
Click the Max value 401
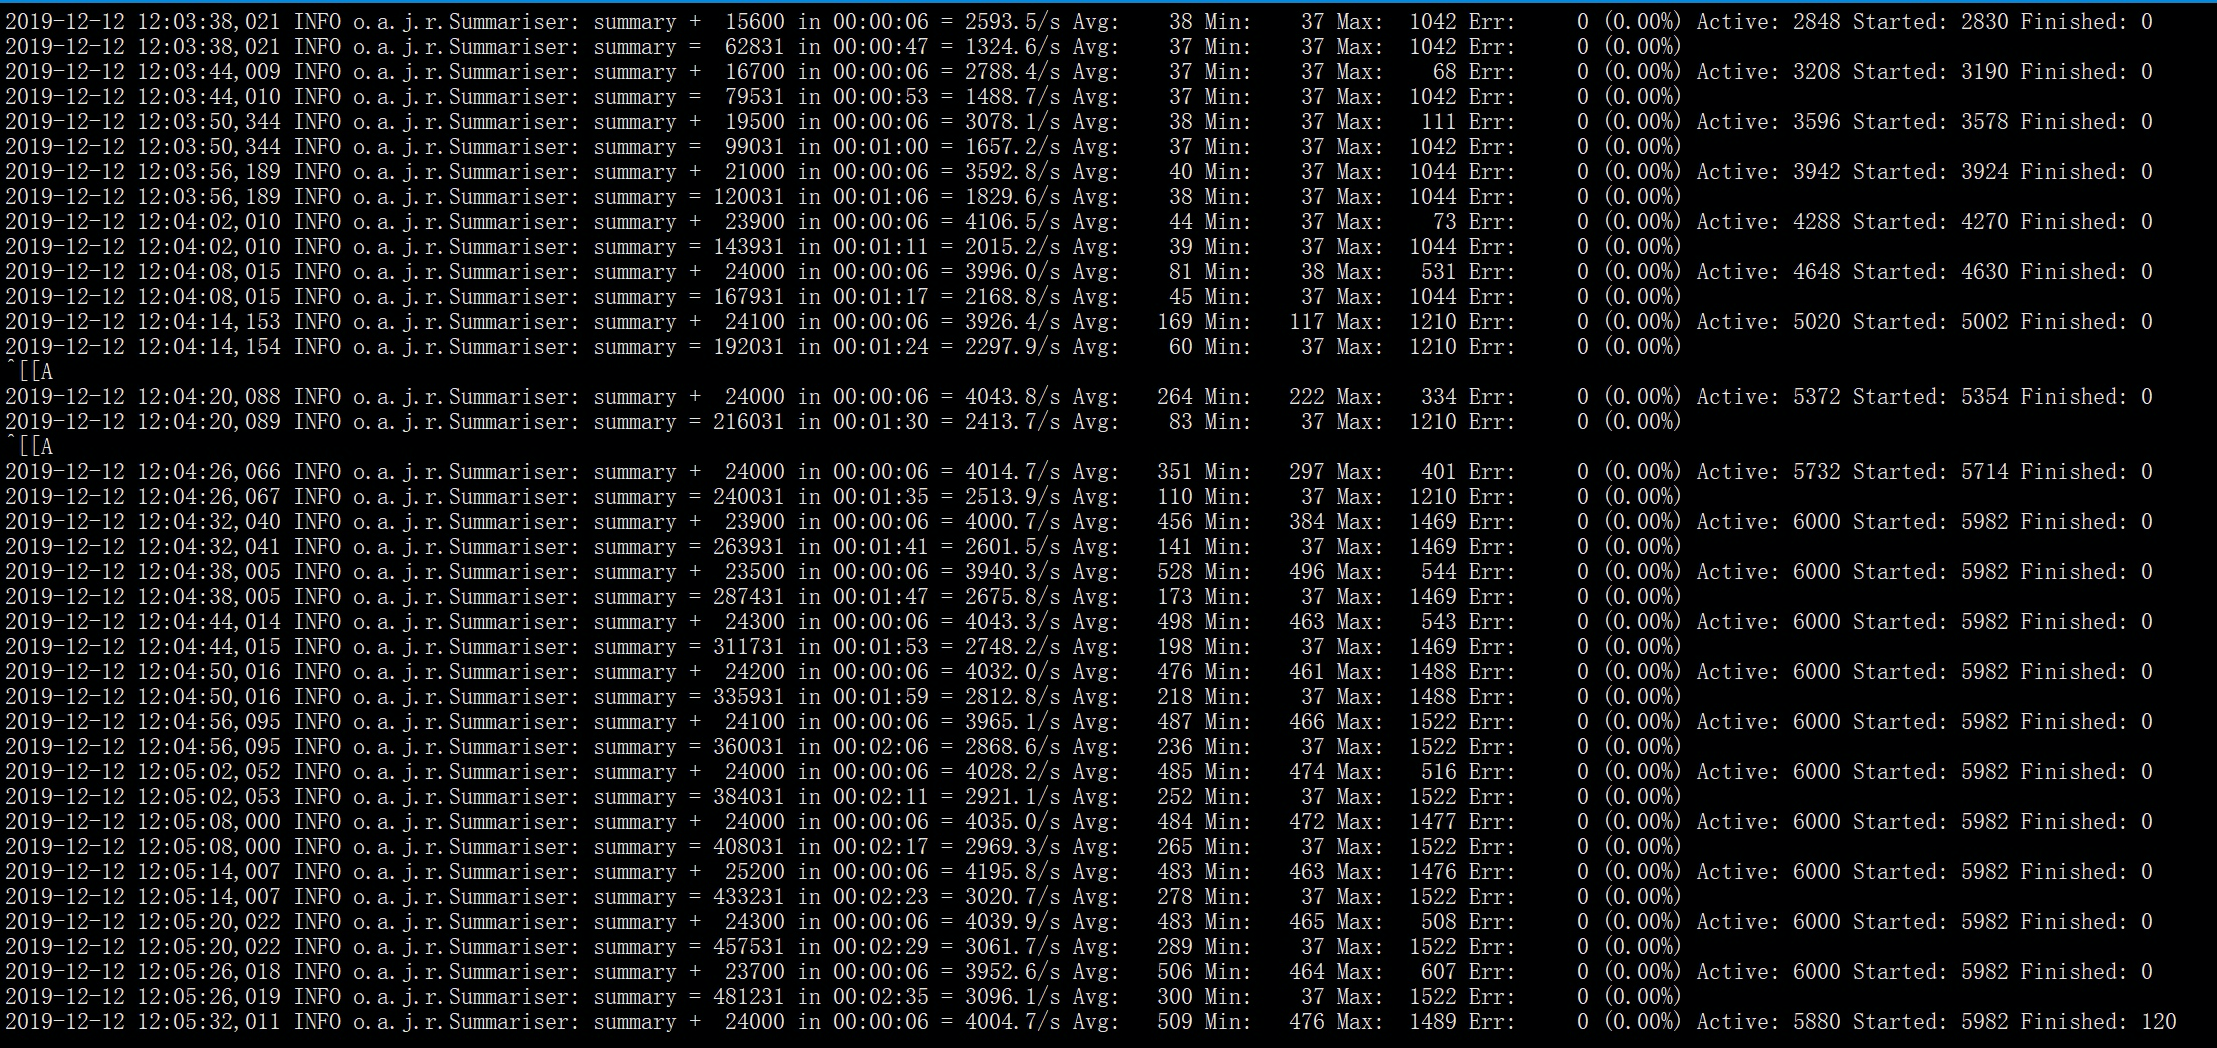click(1439, 472)
